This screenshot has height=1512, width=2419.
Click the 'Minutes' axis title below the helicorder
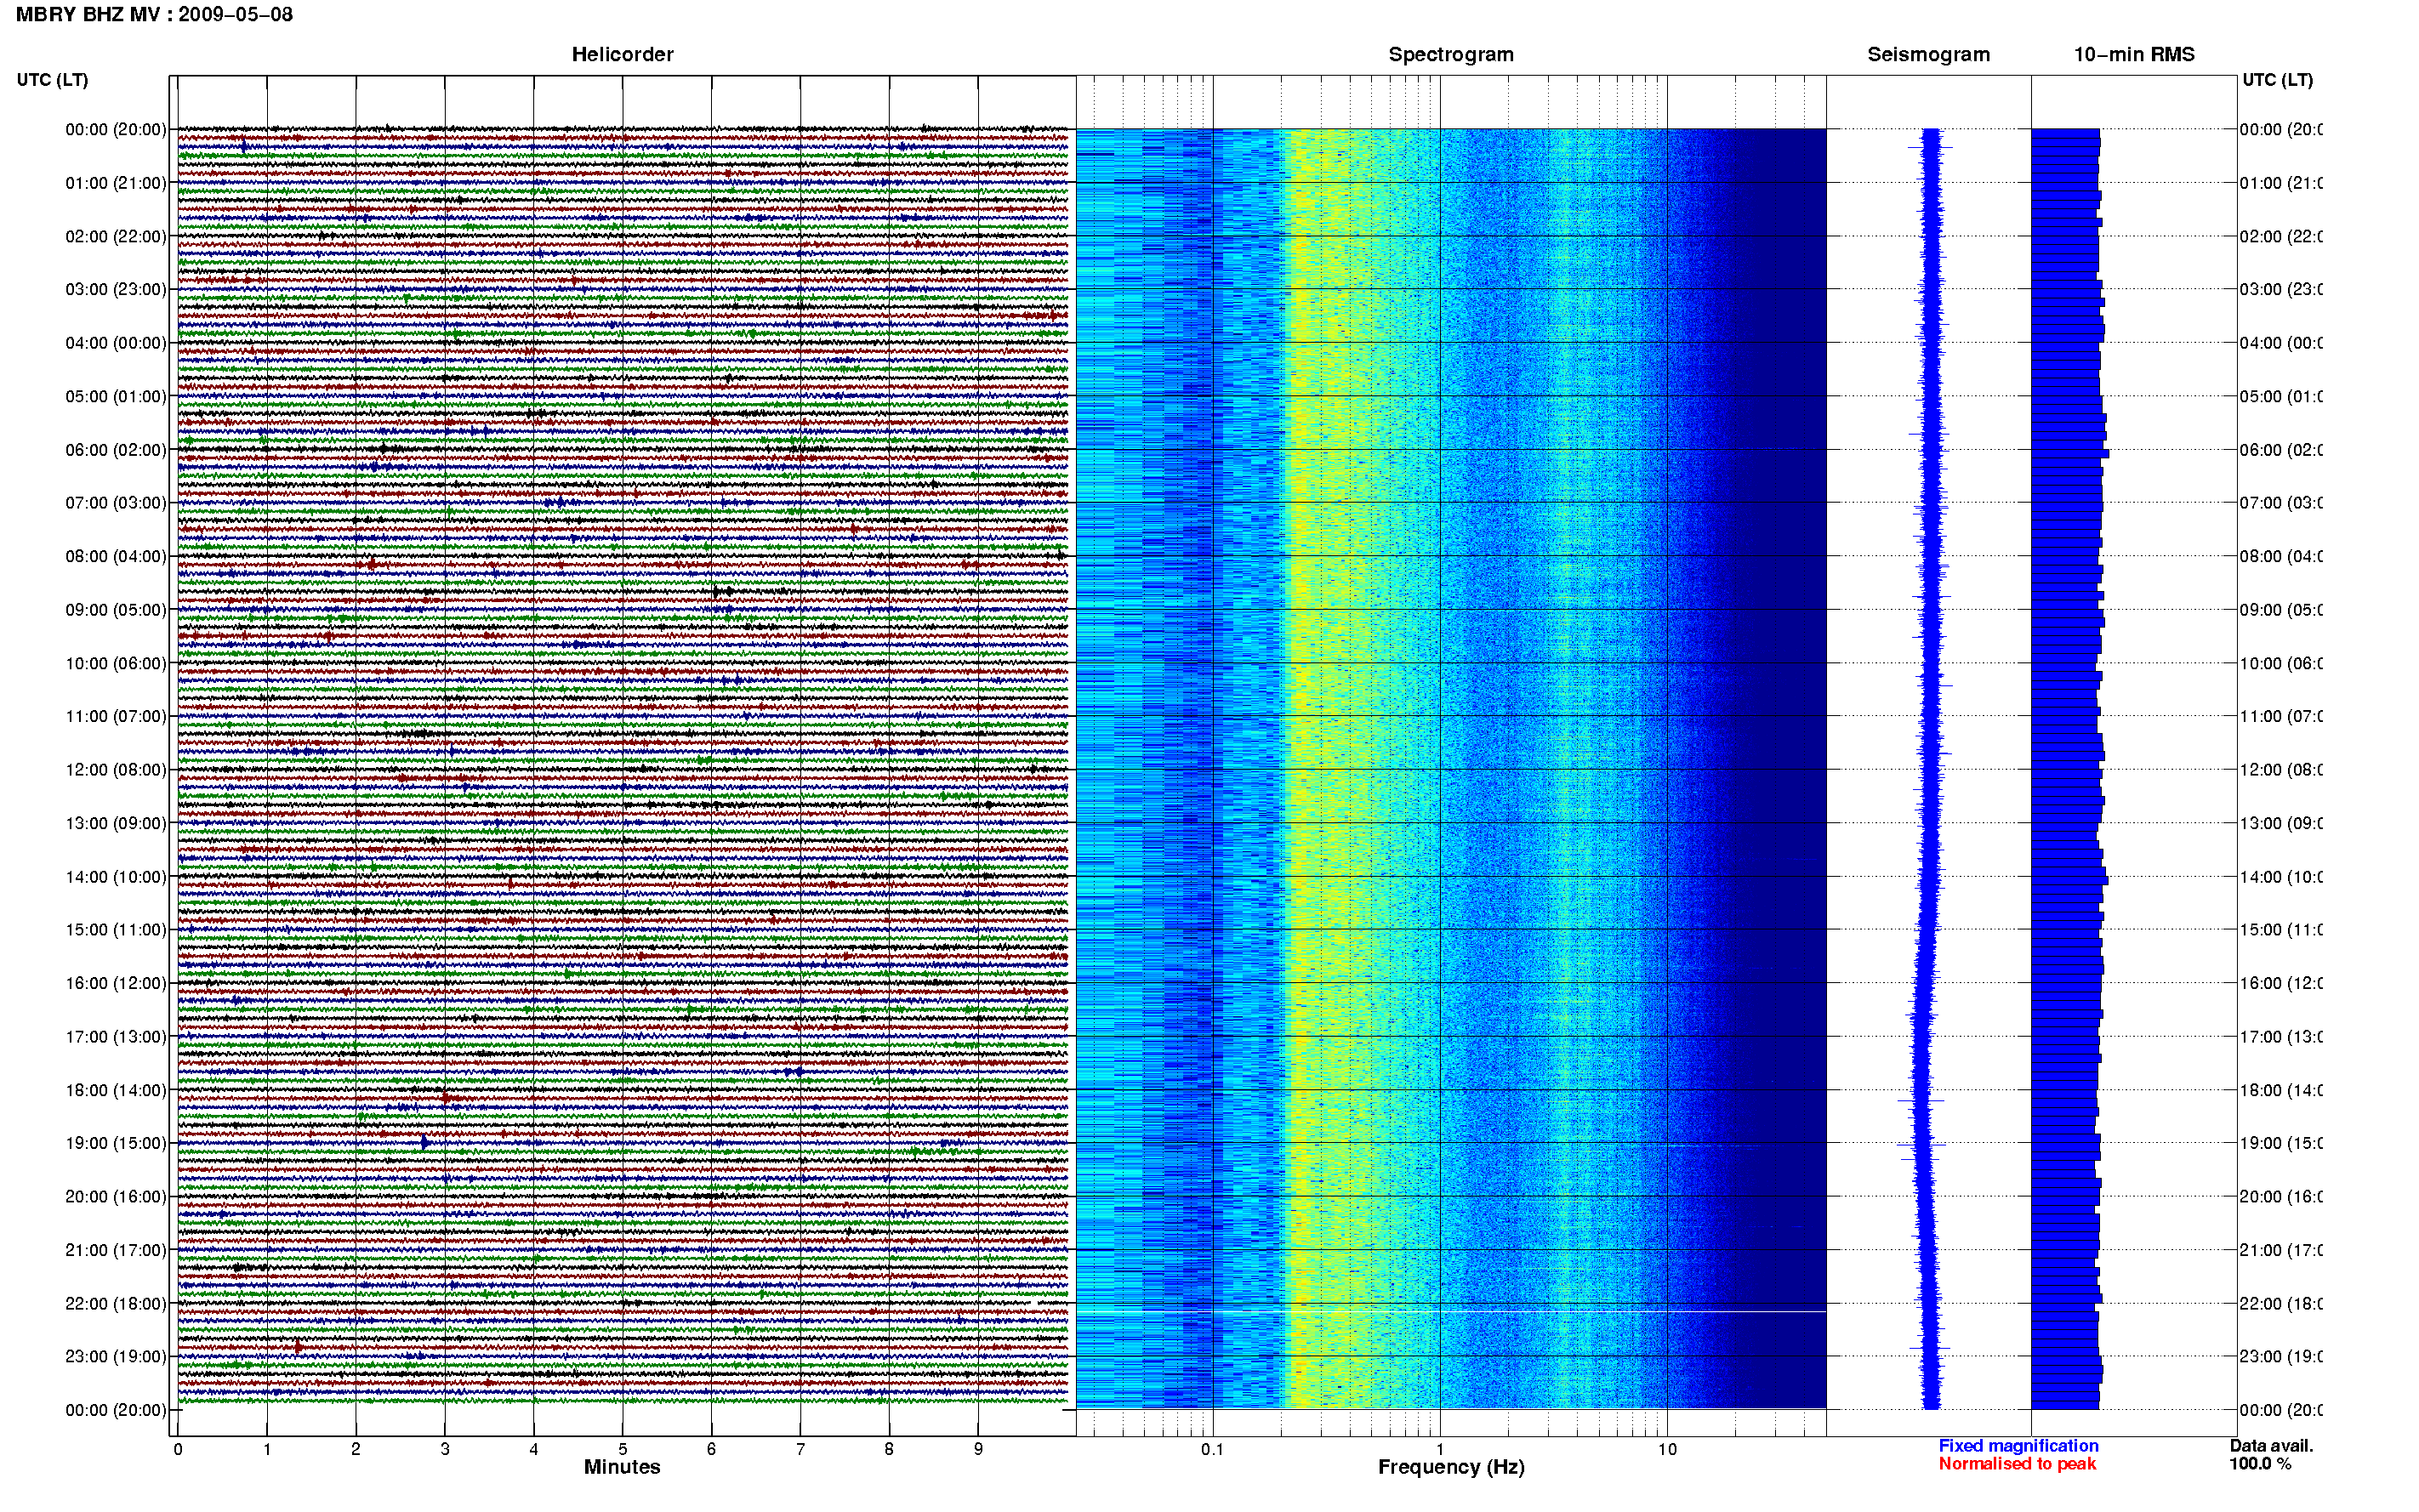pyautogui.click(x=622, y=1468)
